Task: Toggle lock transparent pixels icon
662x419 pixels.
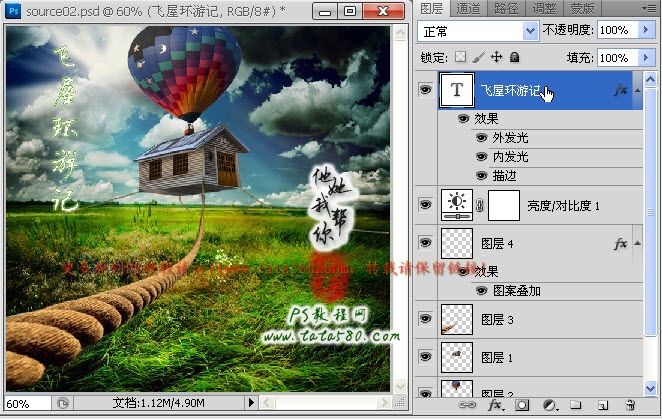Action: point(461,57)
